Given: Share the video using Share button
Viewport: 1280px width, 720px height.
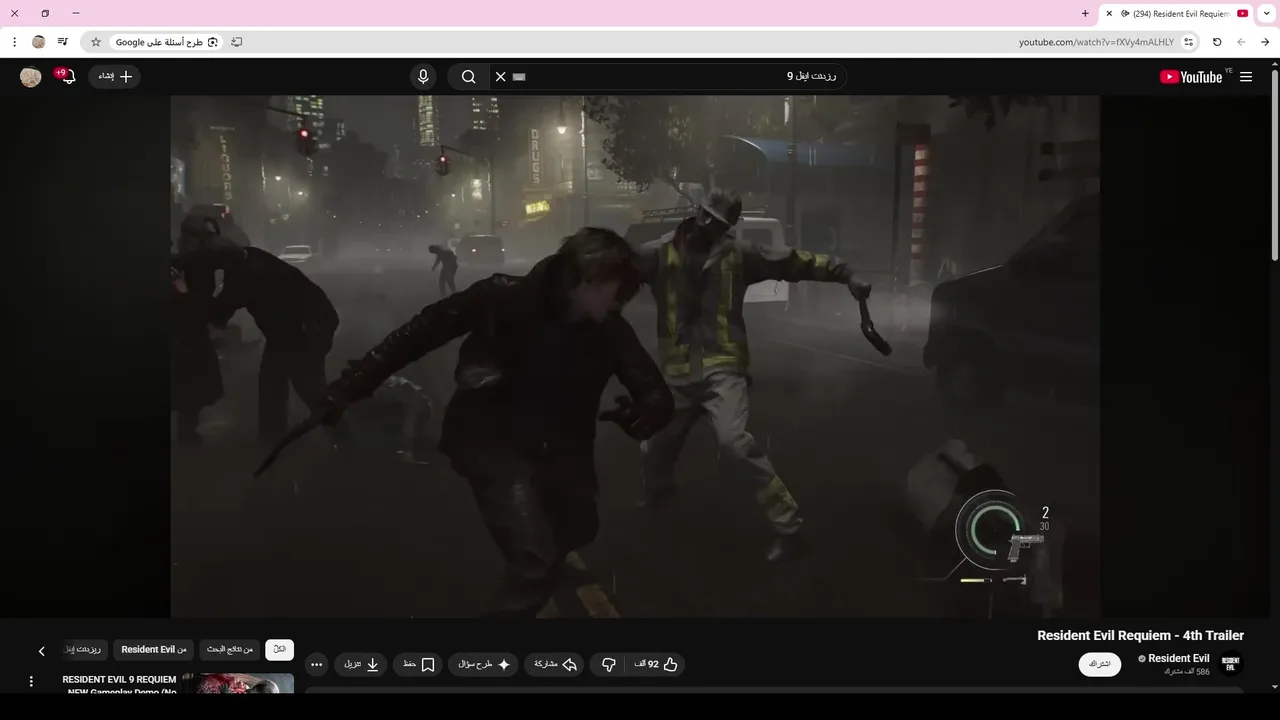Looking at the screenshot, I should point(555,664).
